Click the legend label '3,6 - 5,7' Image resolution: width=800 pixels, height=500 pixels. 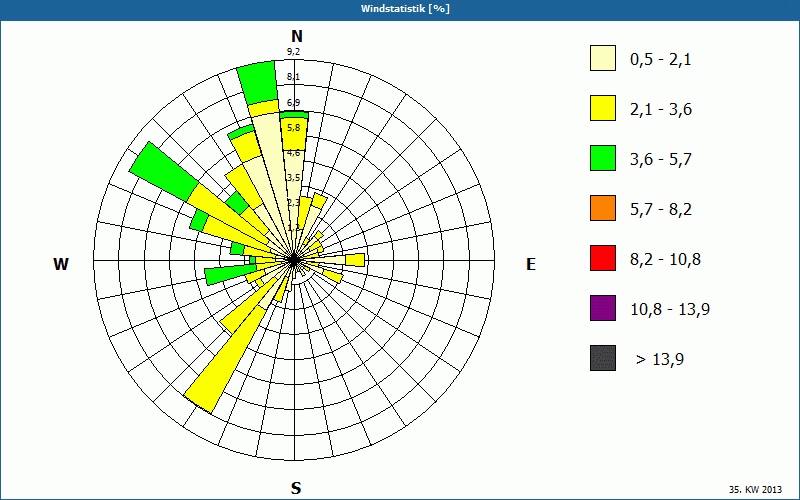coord(661,160)
